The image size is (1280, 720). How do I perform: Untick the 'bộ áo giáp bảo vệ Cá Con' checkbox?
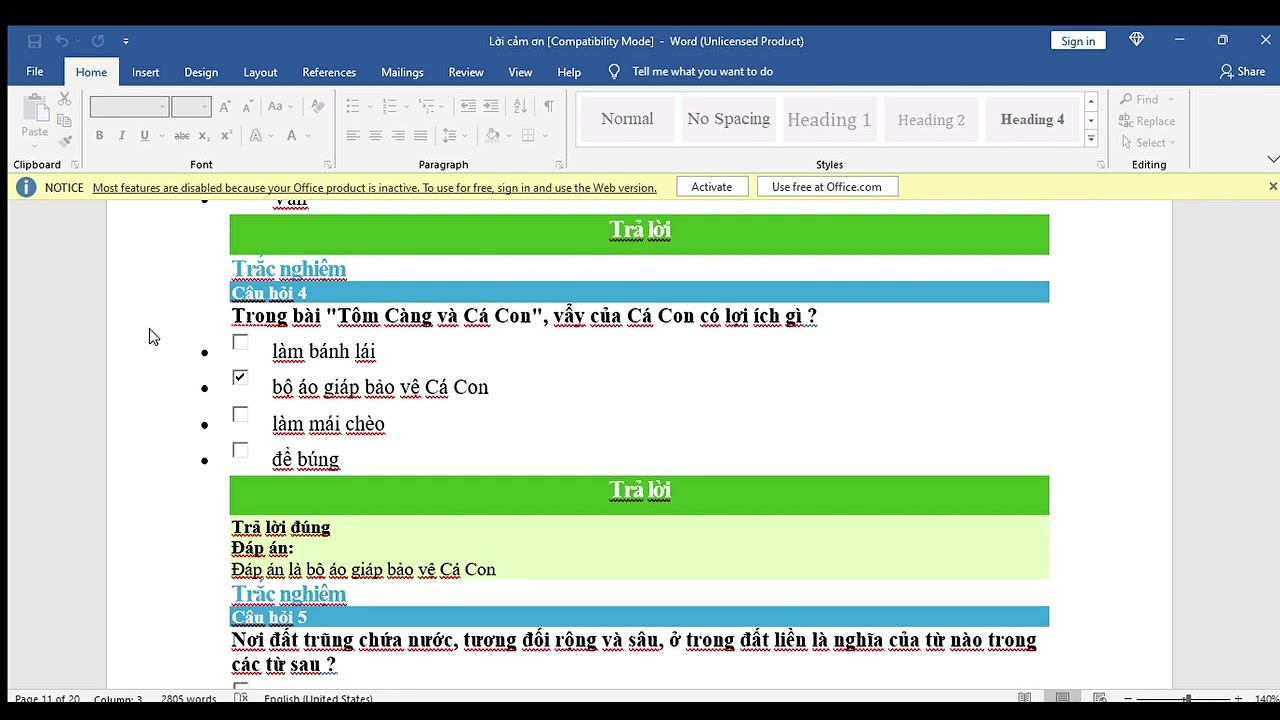pyautogui.click(x=240, y=377)
